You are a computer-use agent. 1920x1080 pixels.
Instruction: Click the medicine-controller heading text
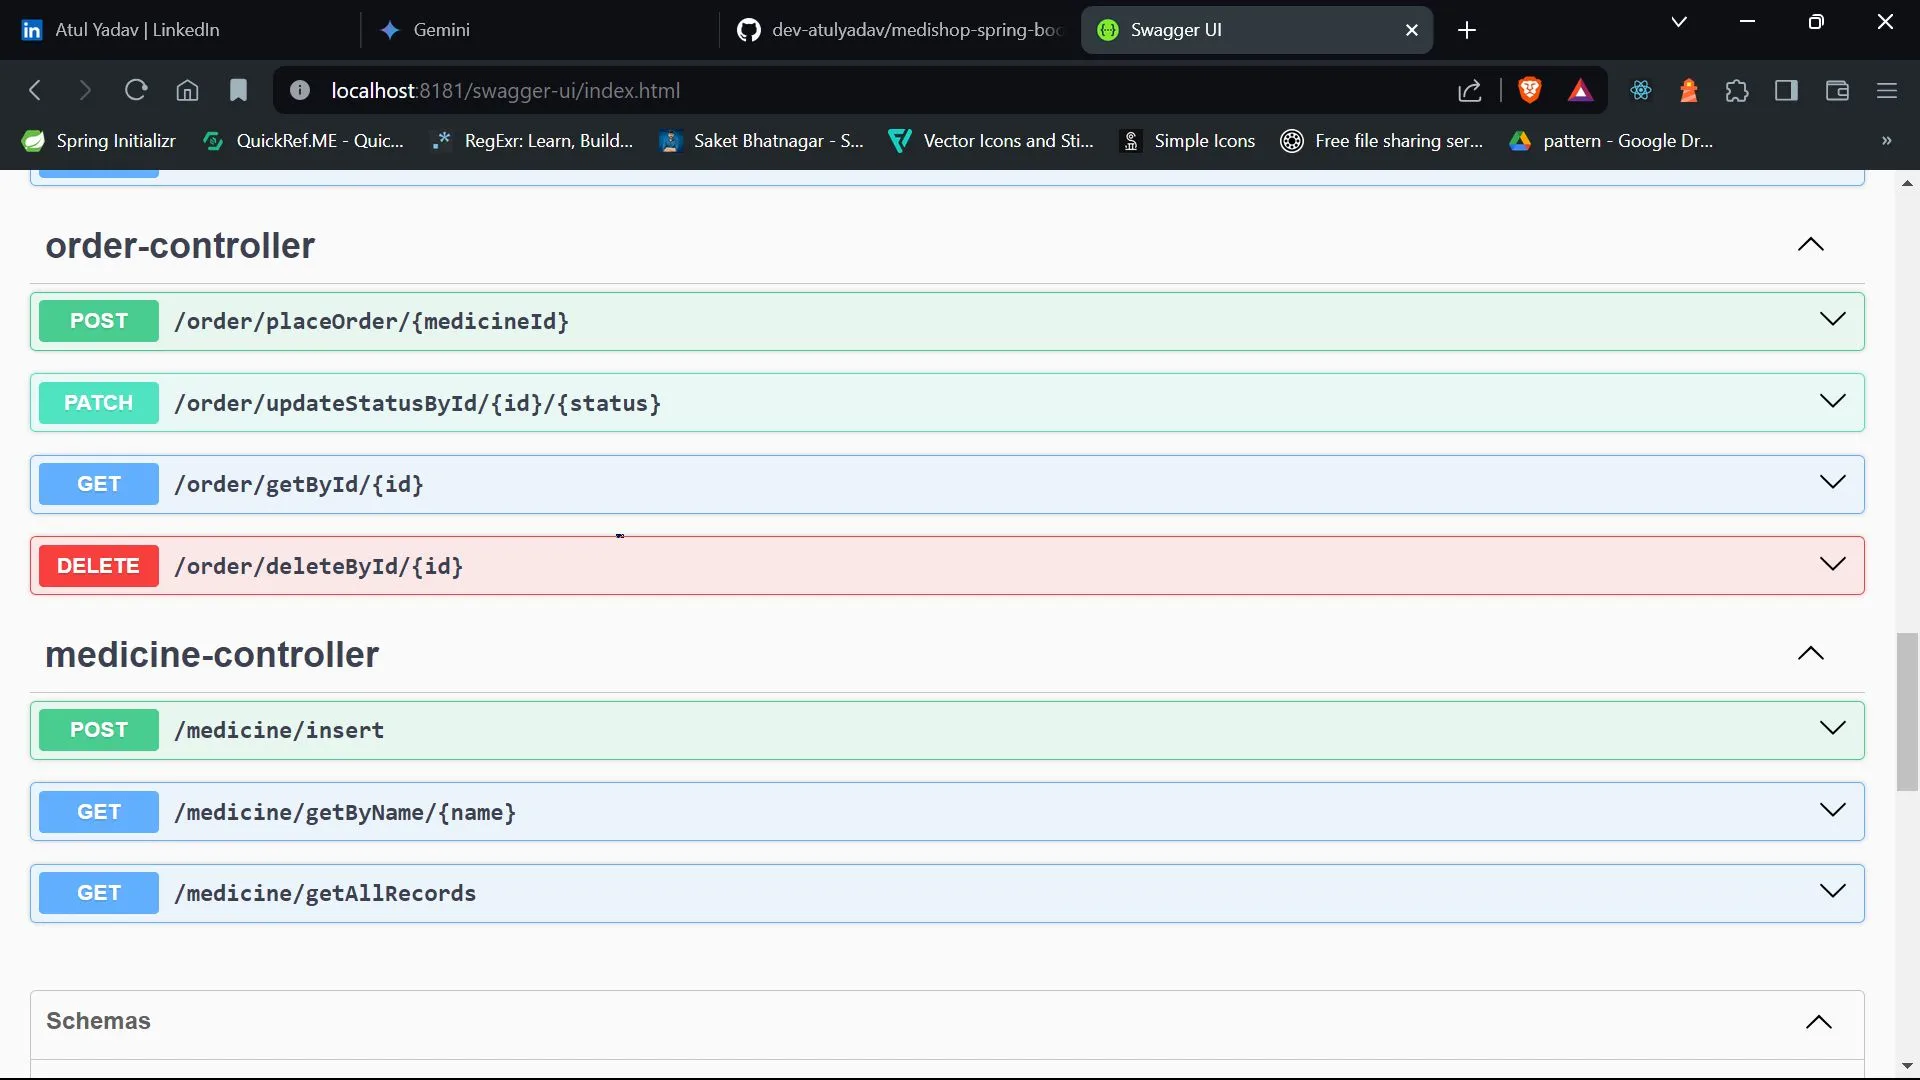coord(212,655)
